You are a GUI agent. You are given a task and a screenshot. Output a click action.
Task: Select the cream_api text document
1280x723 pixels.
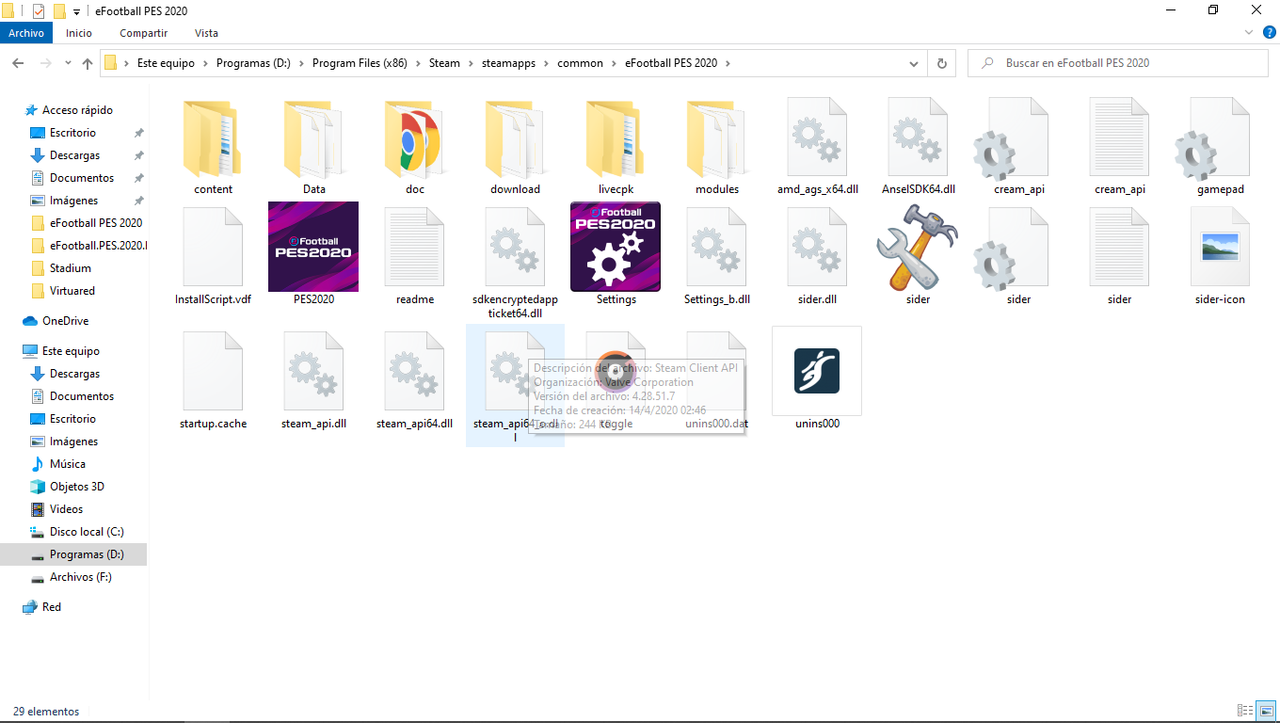[1120, 148]
